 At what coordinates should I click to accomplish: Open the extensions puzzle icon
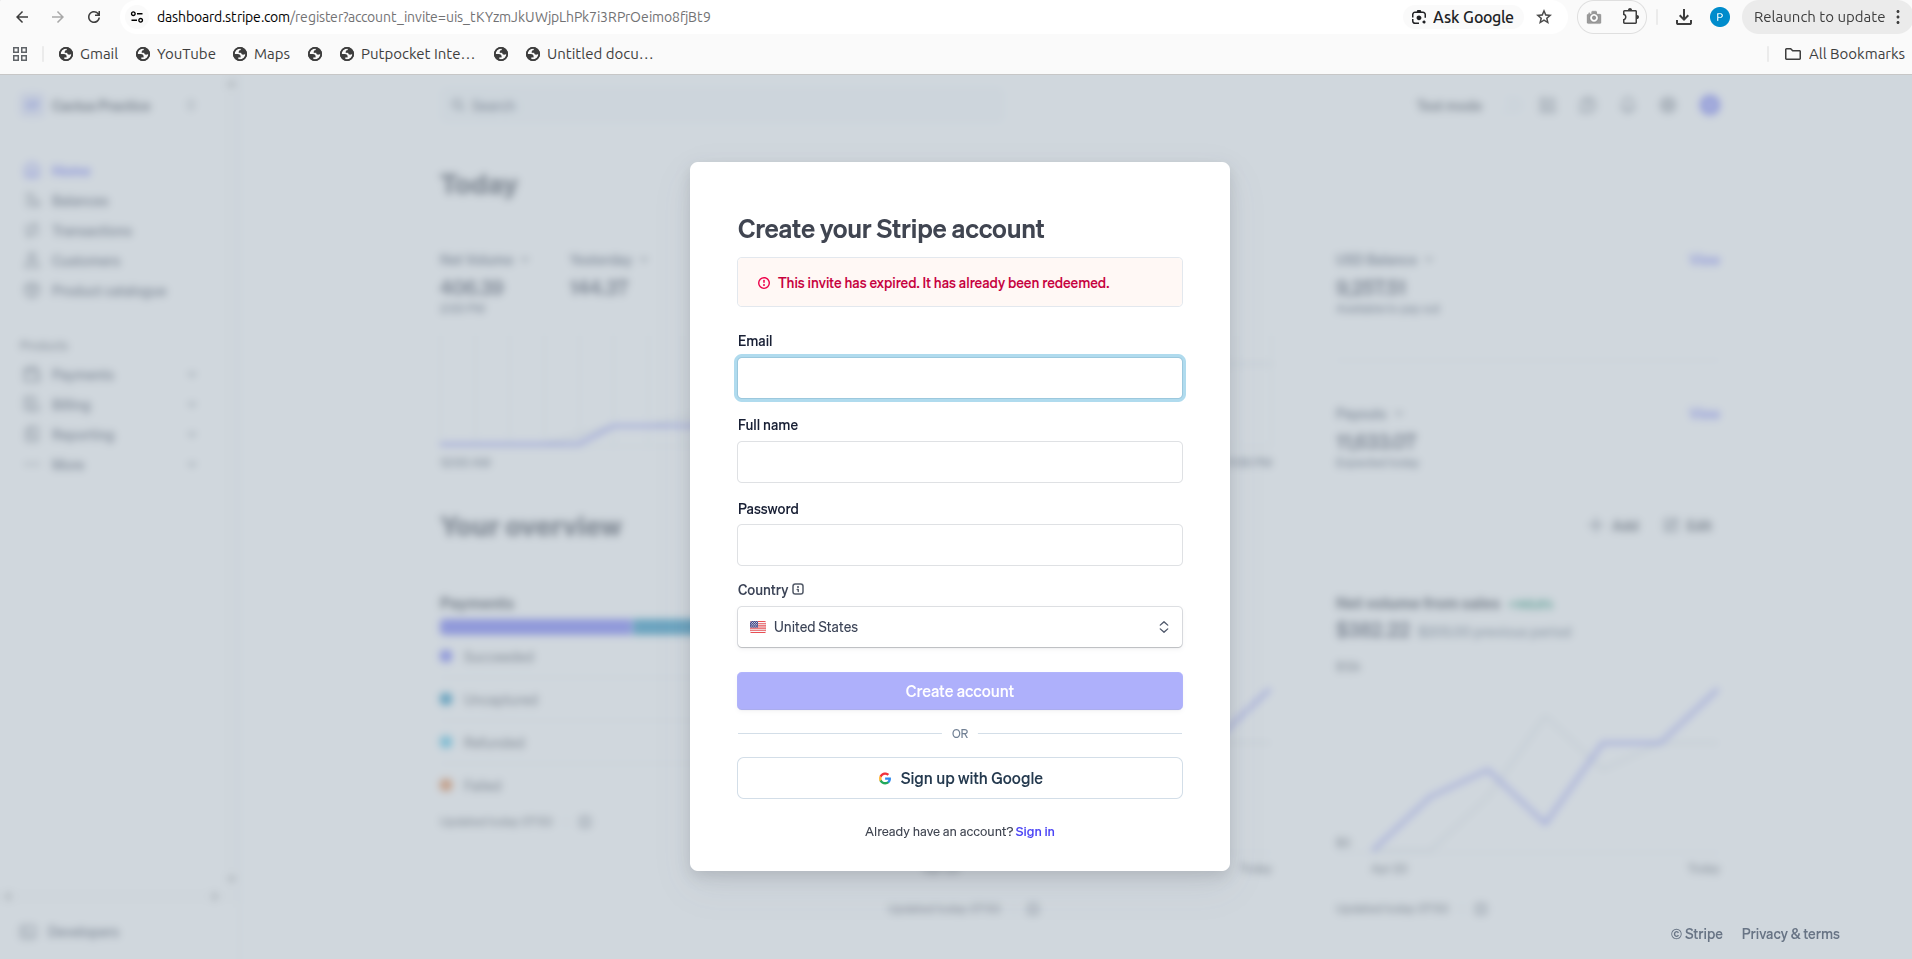pos(1630,17)
